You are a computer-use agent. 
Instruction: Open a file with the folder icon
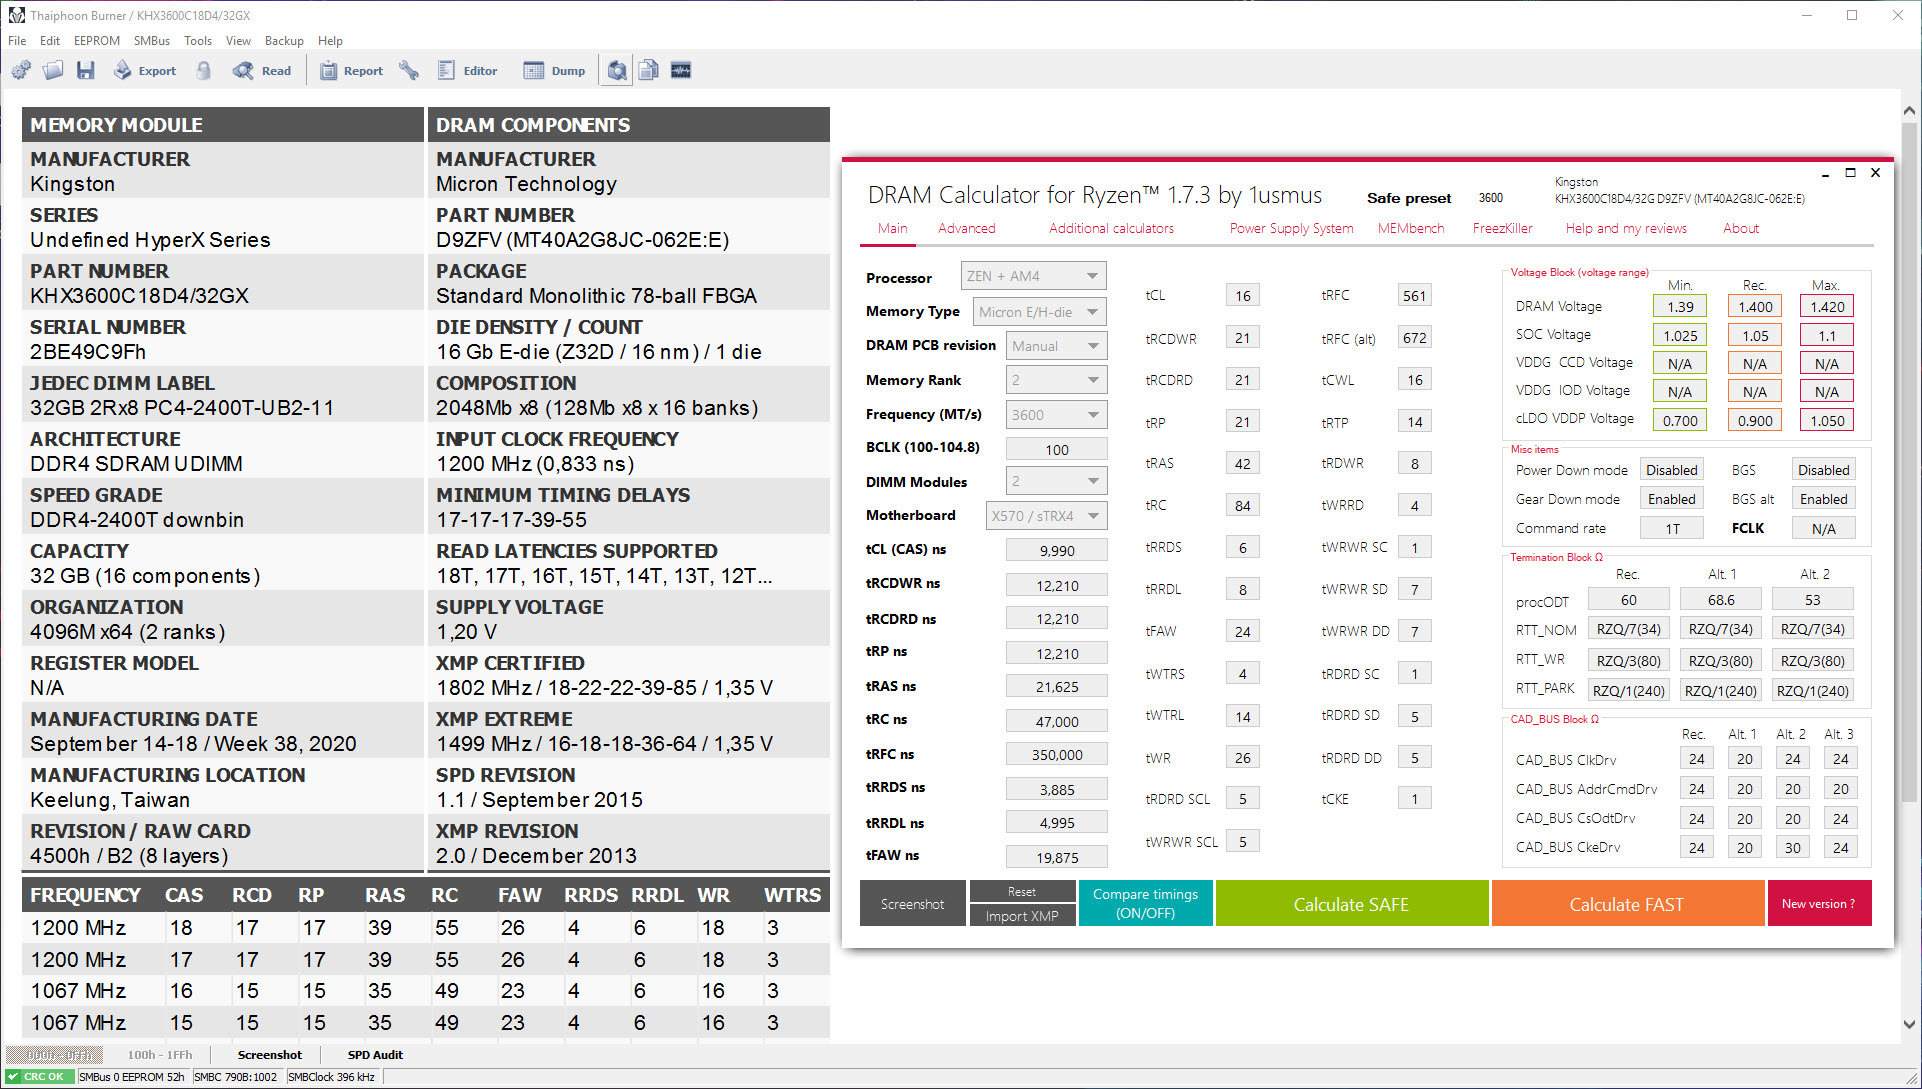(x=53, y=70)
